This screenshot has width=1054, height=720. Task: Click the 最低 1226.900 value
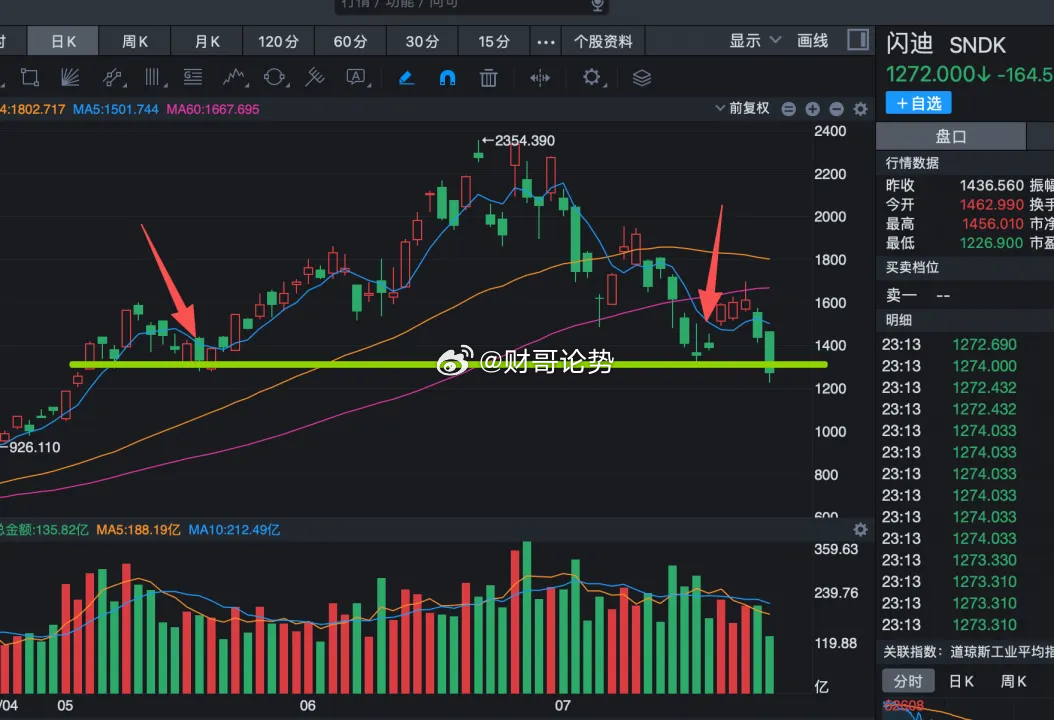991,243
